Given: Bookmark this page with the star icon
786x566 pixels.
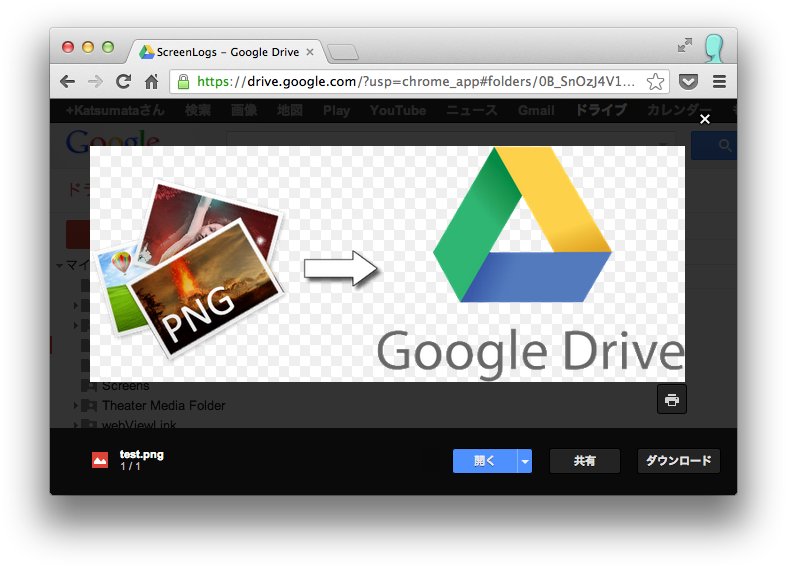Looking at the screenshot, I should [655, 82].
